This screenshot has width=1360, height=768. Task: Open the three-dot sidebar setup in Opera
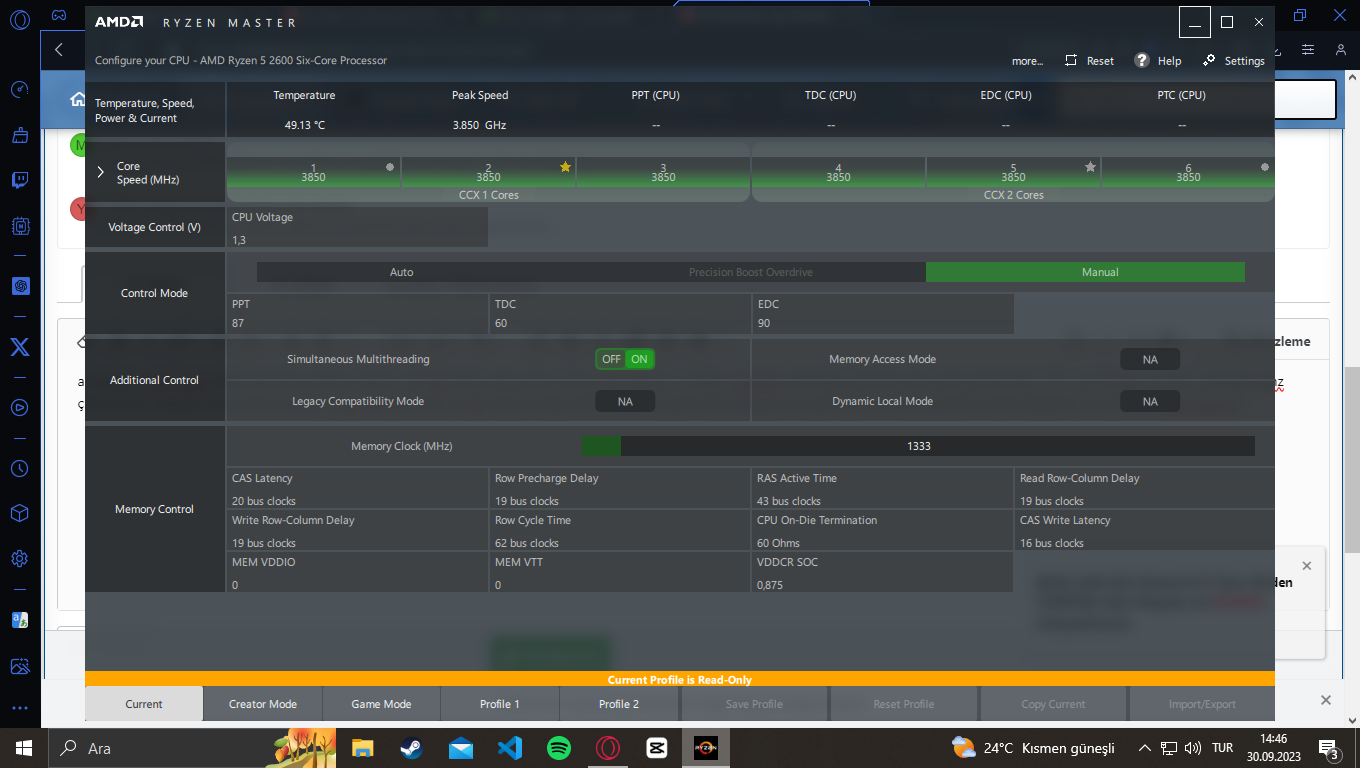click(x=20, y=708)
